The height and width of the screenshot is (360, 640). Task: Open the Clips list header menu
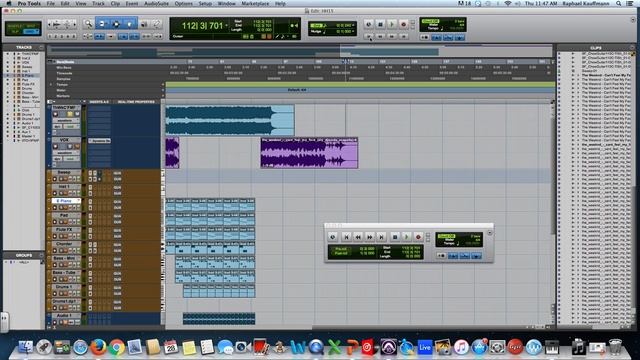[x=633, y=48]
